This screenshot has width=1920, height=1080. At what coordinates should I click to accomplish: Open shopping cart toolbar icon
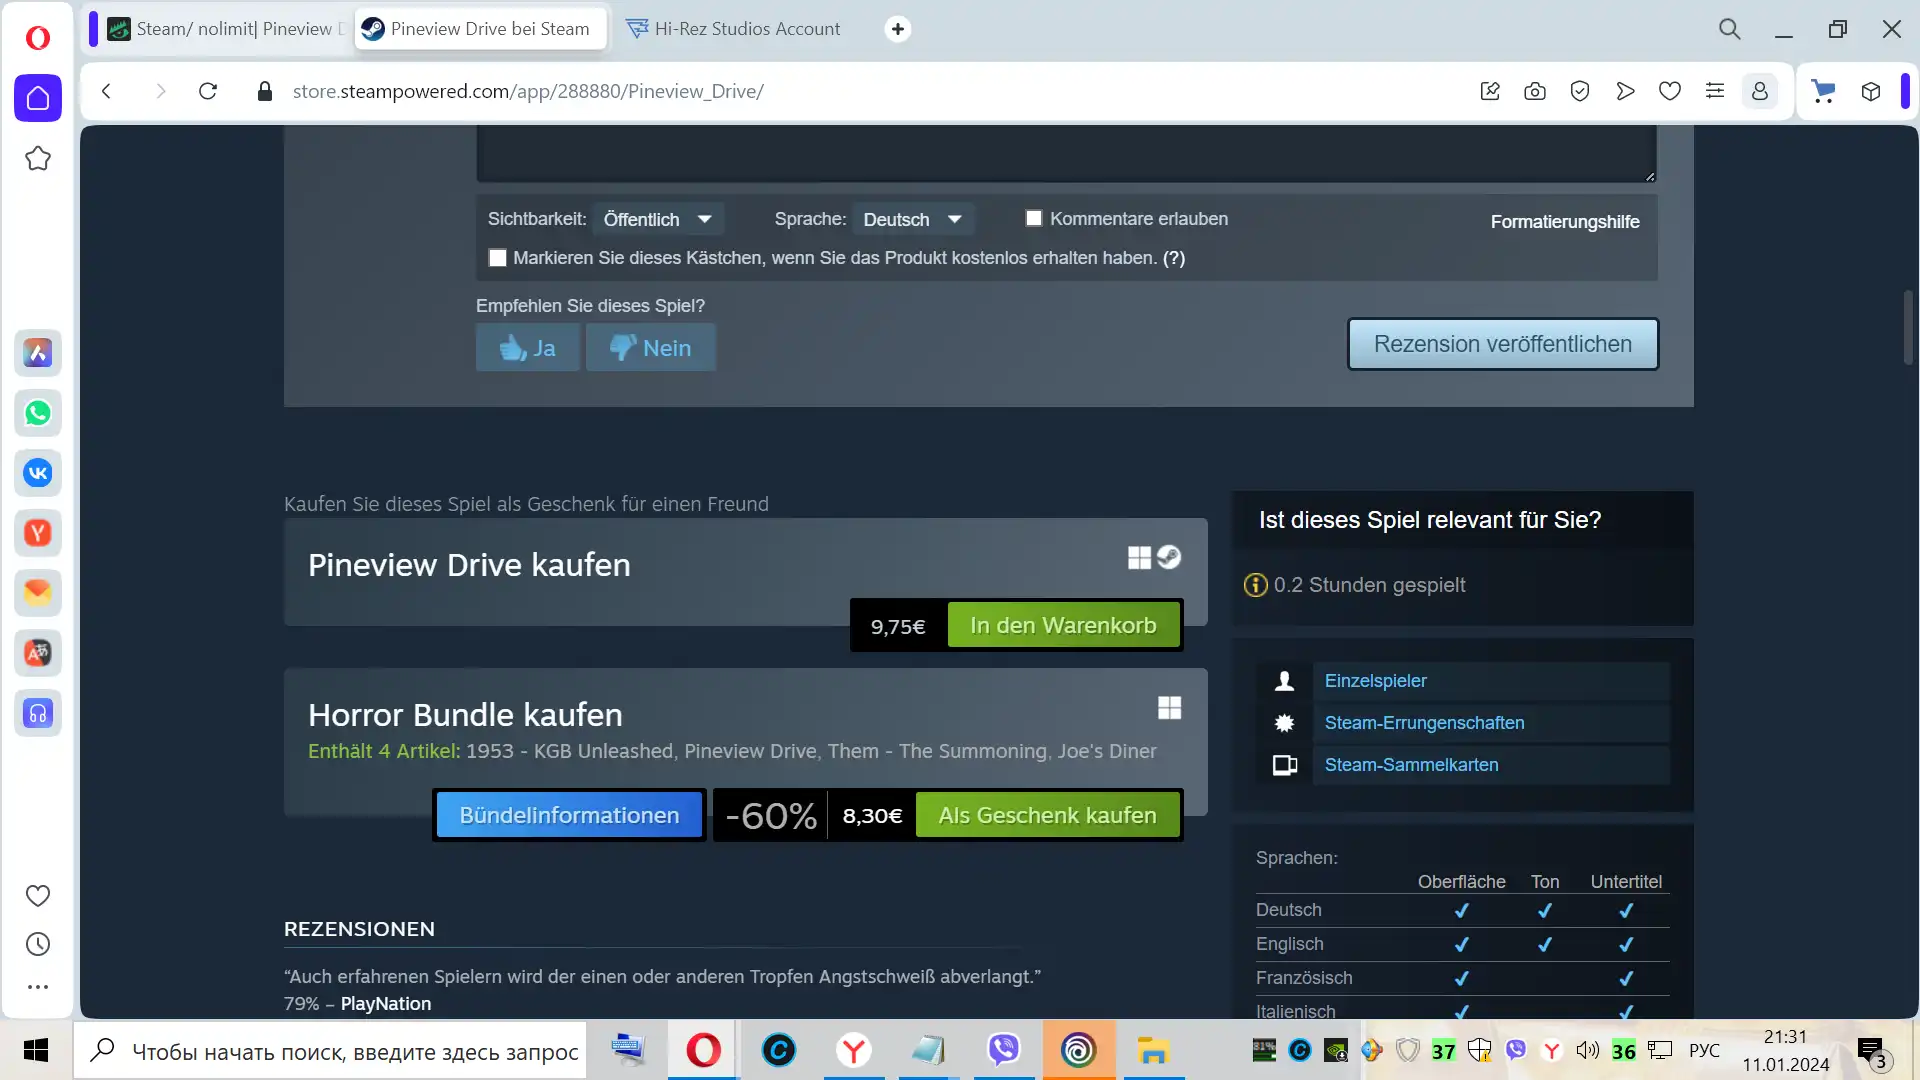click(x=1824, y=91)
